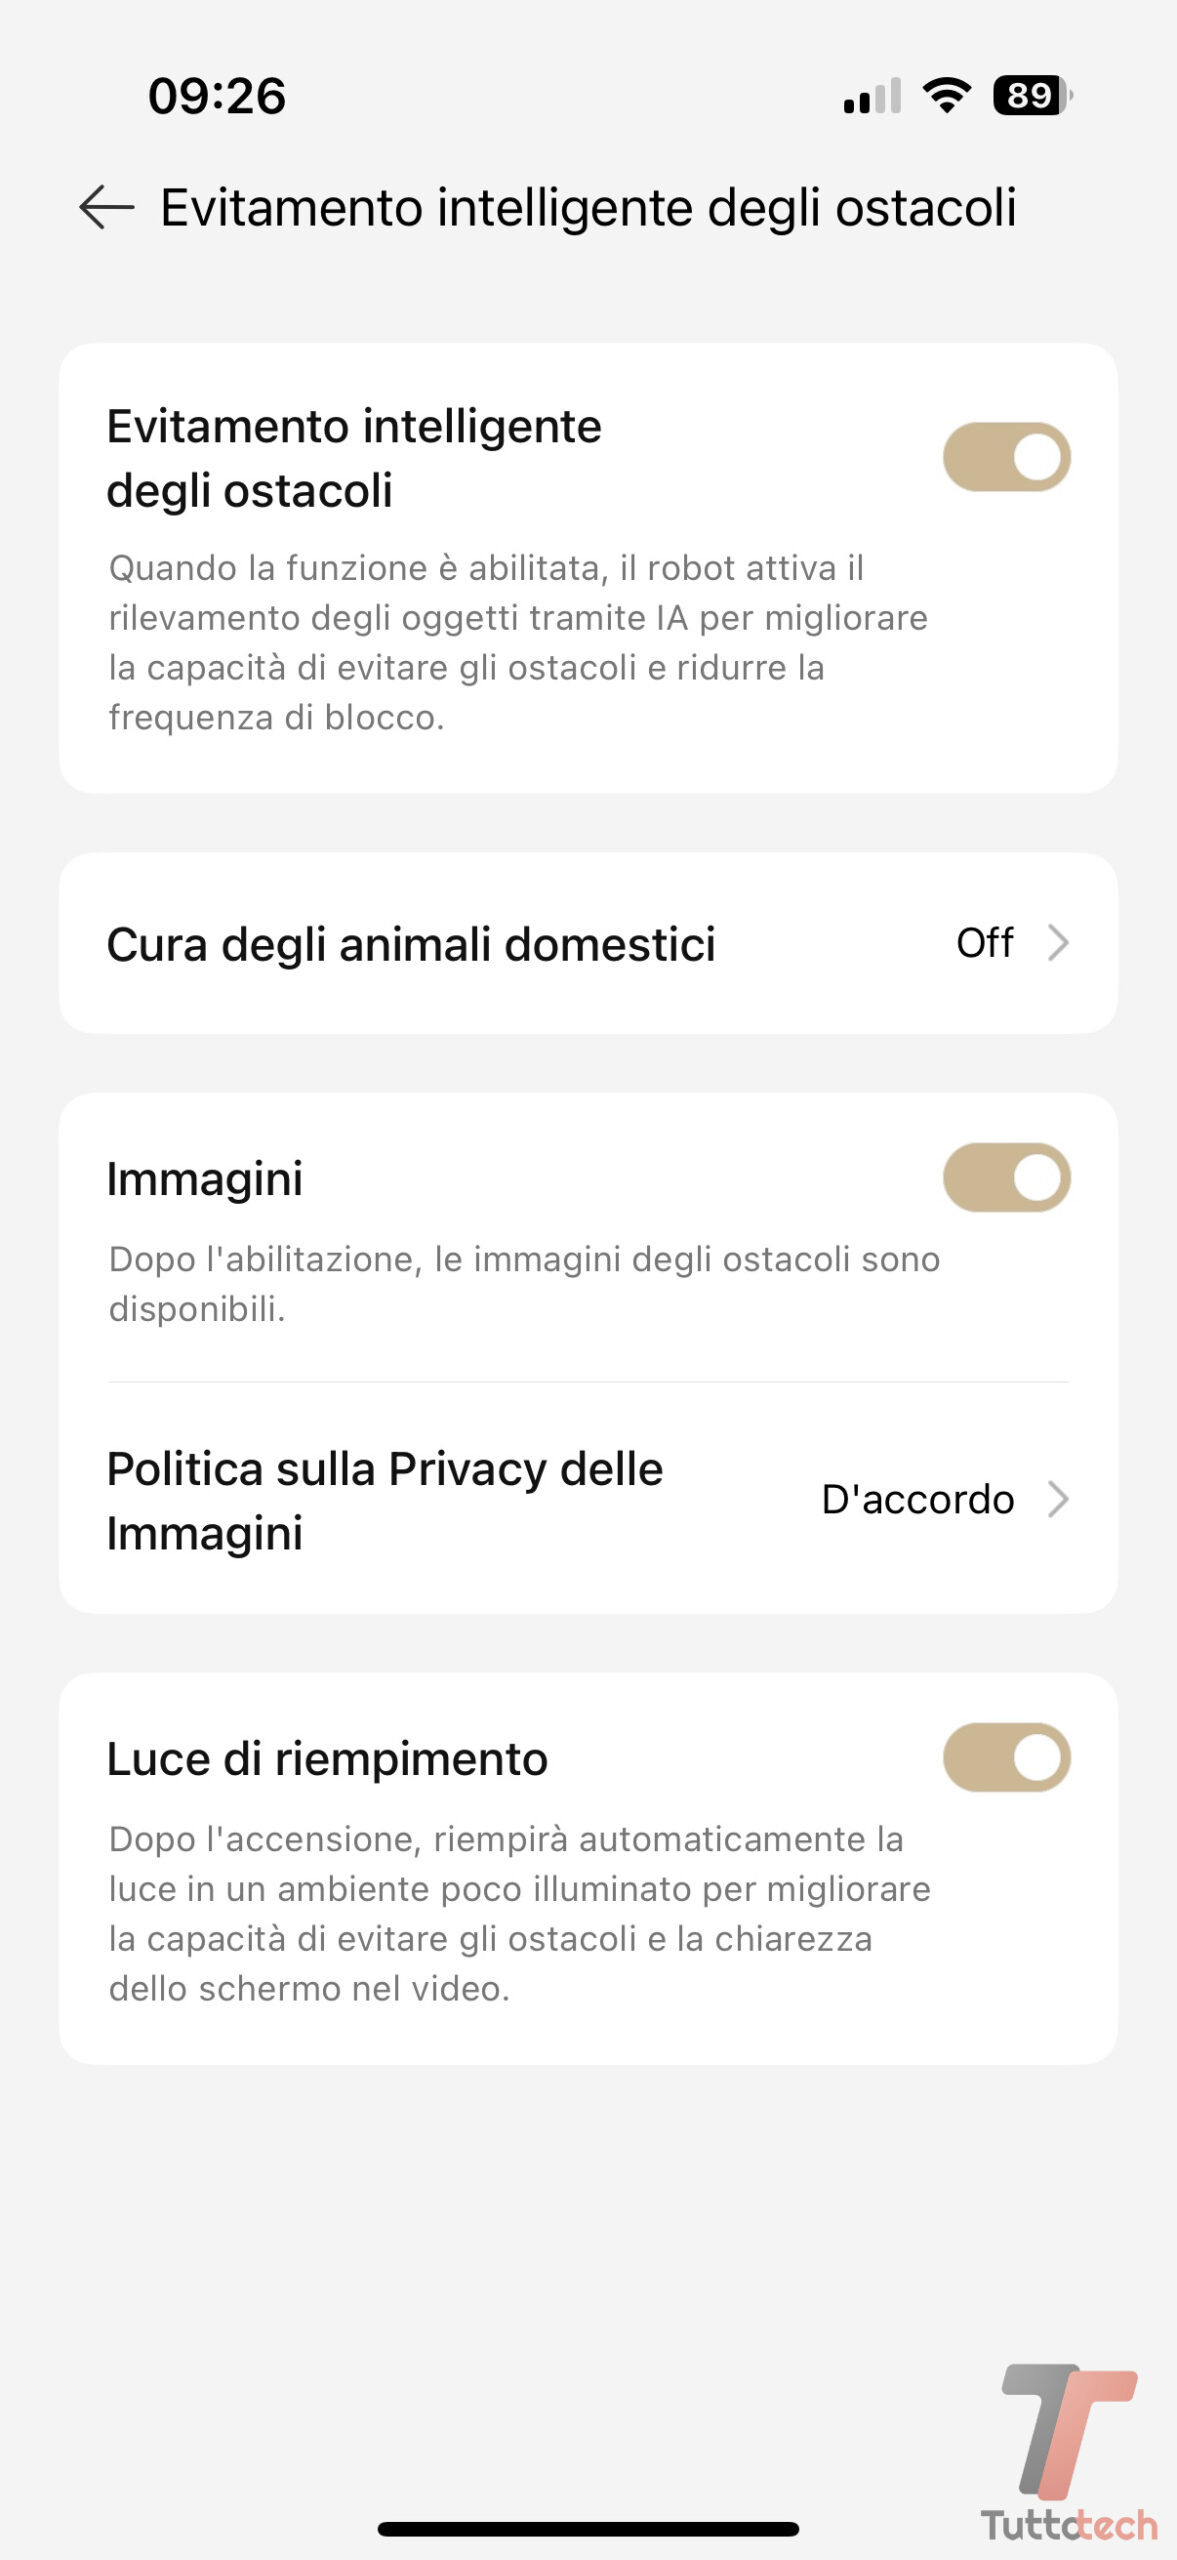This screenshot has width=1177, height=2560.
Task: Turn off the Immagini toggle
Action: (1006, 1177)
